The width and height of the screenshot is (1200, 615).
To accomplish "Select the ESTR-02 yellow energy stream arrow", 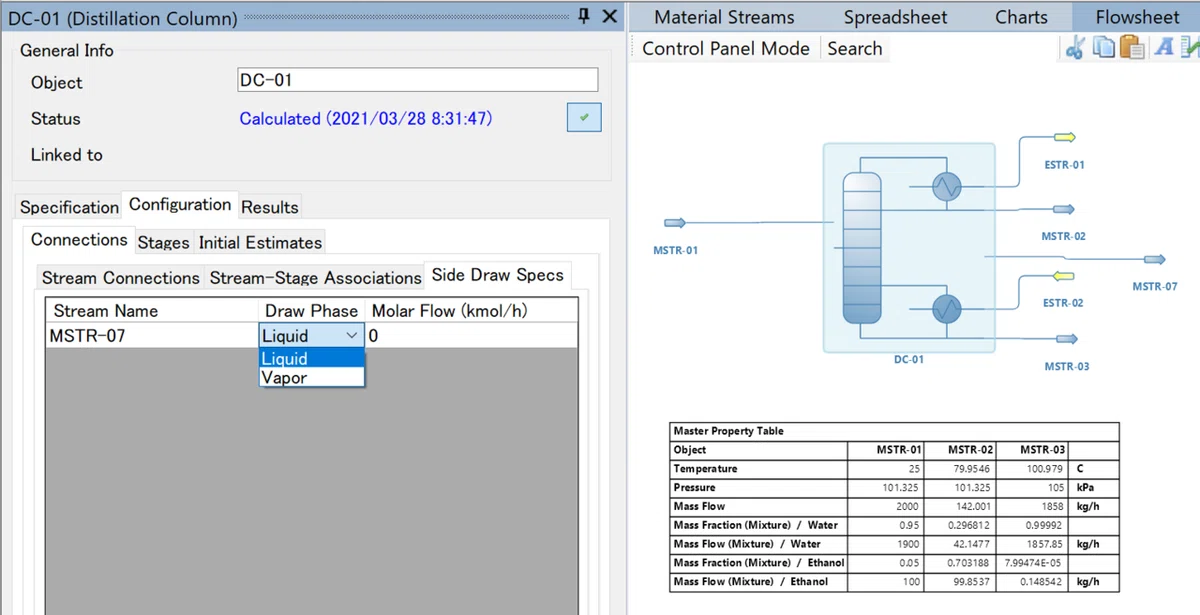I will pyautogui.click(x=1062, y=275).
